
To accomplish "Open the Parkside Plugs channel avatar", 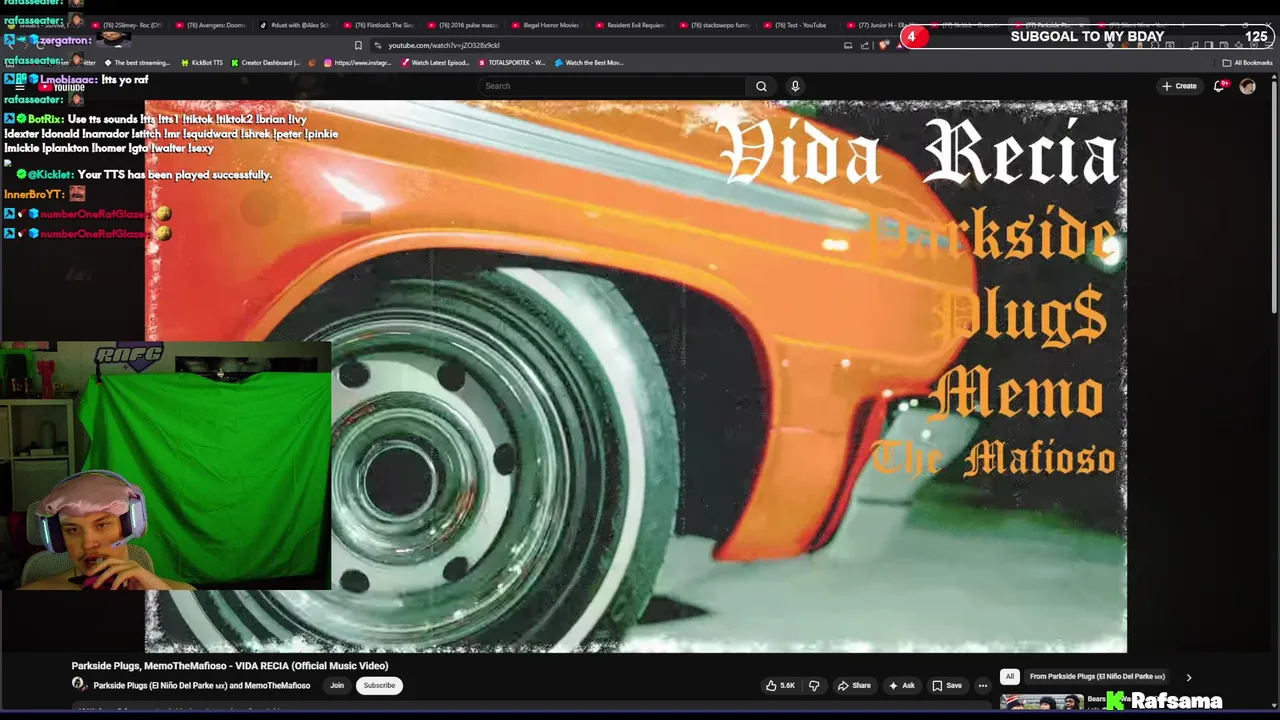I will [79, 684].
